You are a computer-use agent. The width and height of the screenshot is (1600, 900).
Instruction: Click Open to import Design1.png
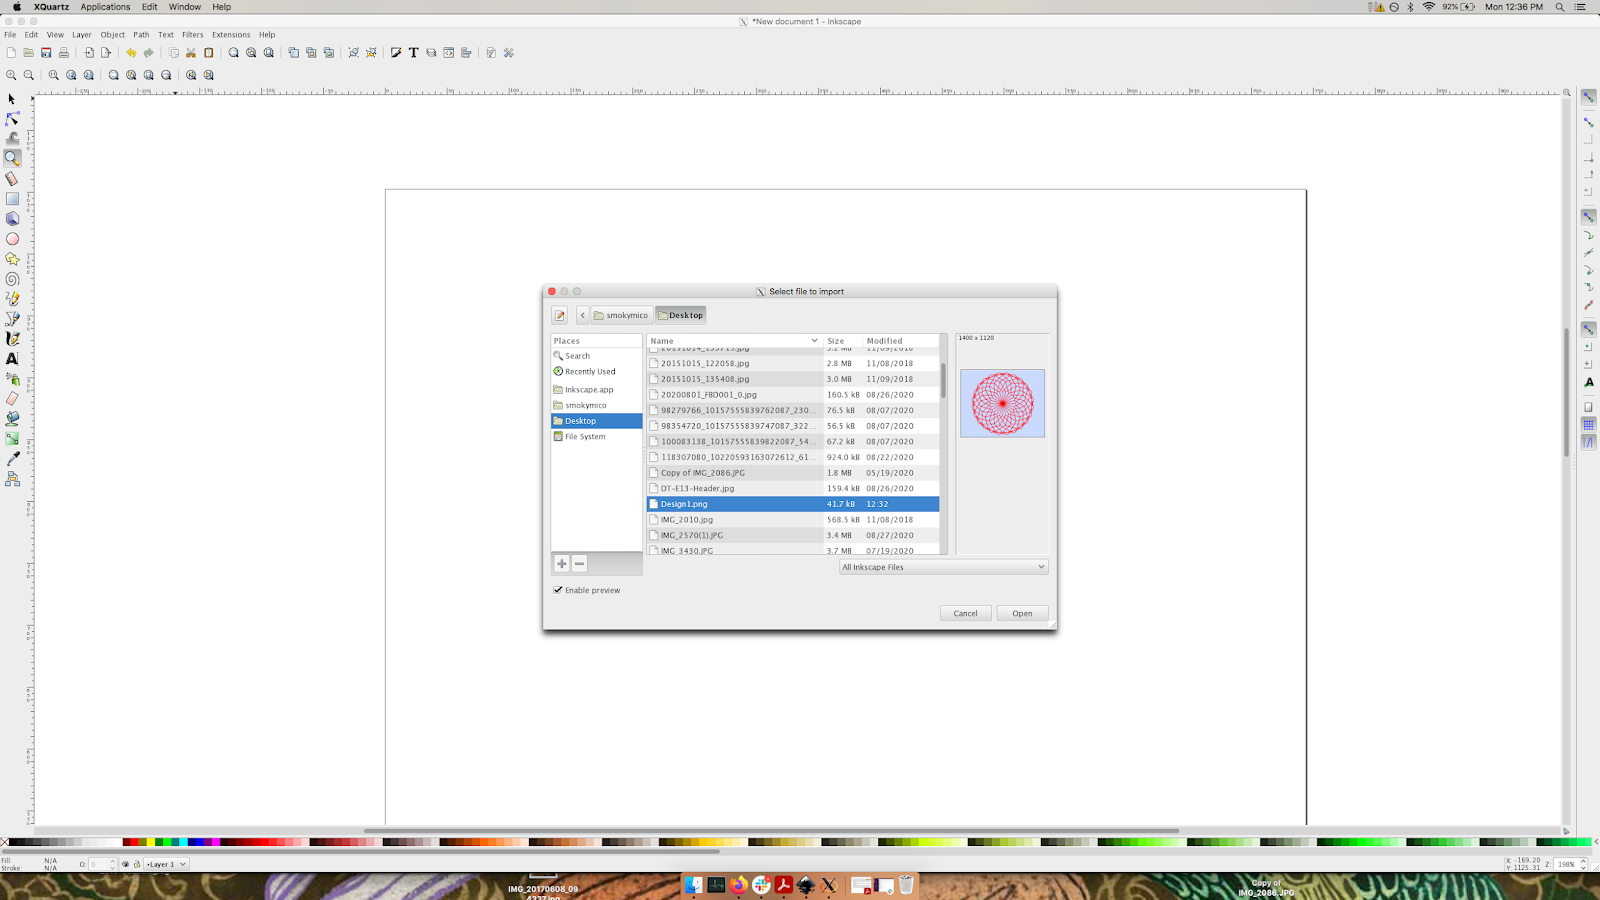[x=1021, y=613]
